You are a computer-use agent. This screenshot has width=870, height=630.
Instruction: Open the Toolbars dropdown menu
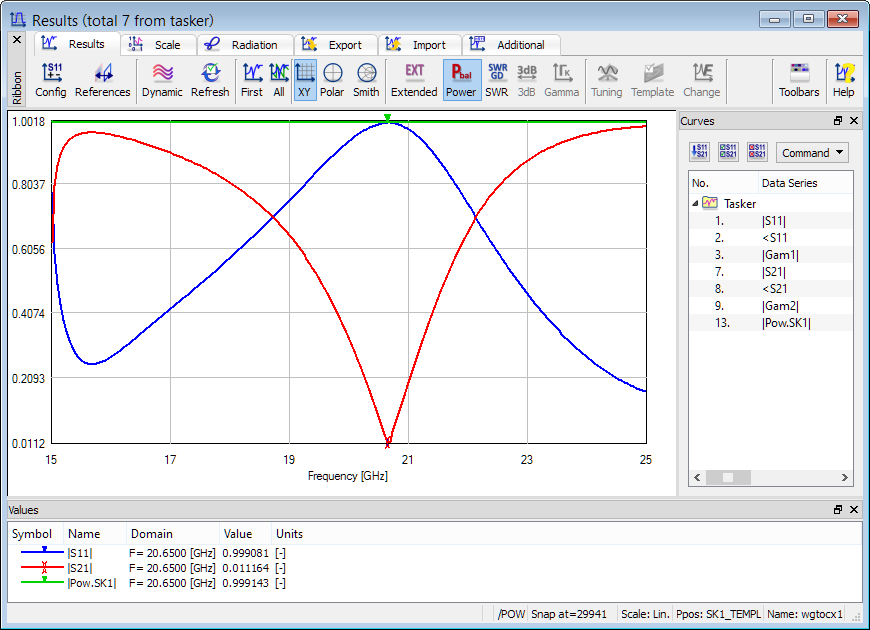799,80
